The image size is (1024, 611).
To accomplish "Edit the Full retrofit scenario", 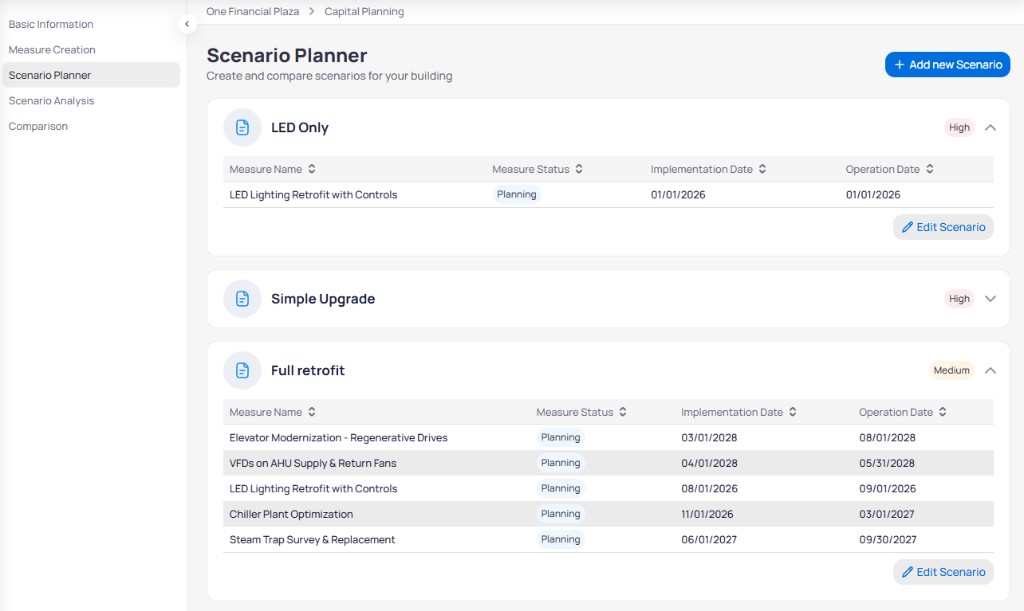I will coord(943,572).
